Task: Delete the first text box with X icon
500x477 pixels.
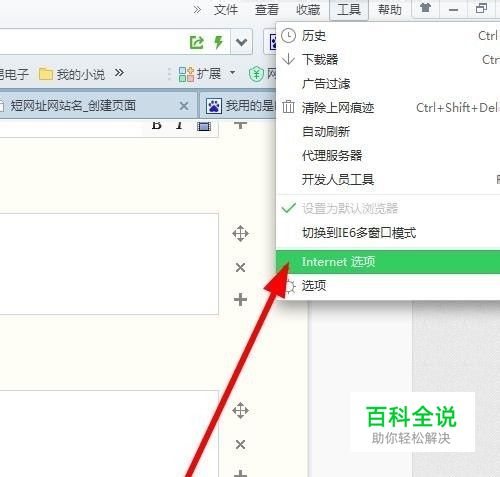Action: (x=240, y=267)
